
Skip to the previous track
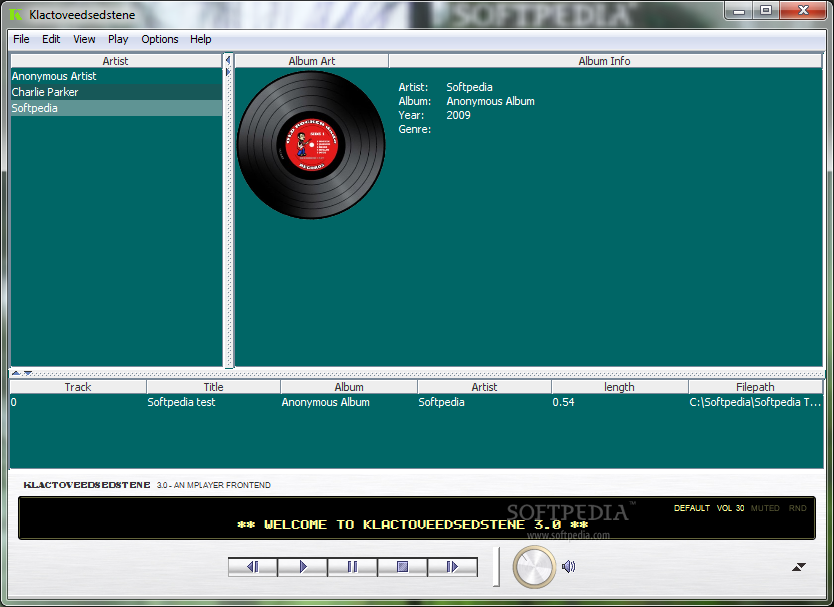click(253, 567)
